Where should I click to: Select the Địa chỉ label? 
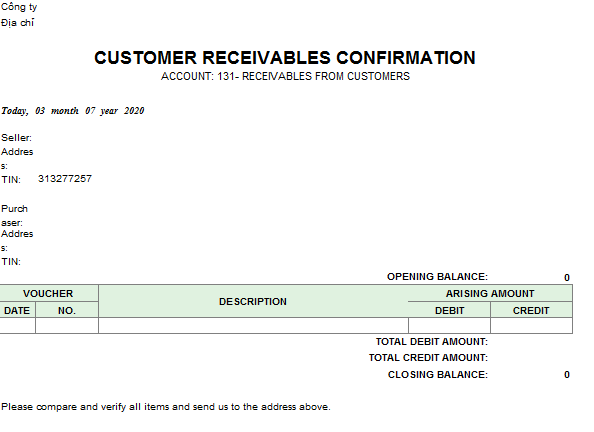click(x=17, y=23)
